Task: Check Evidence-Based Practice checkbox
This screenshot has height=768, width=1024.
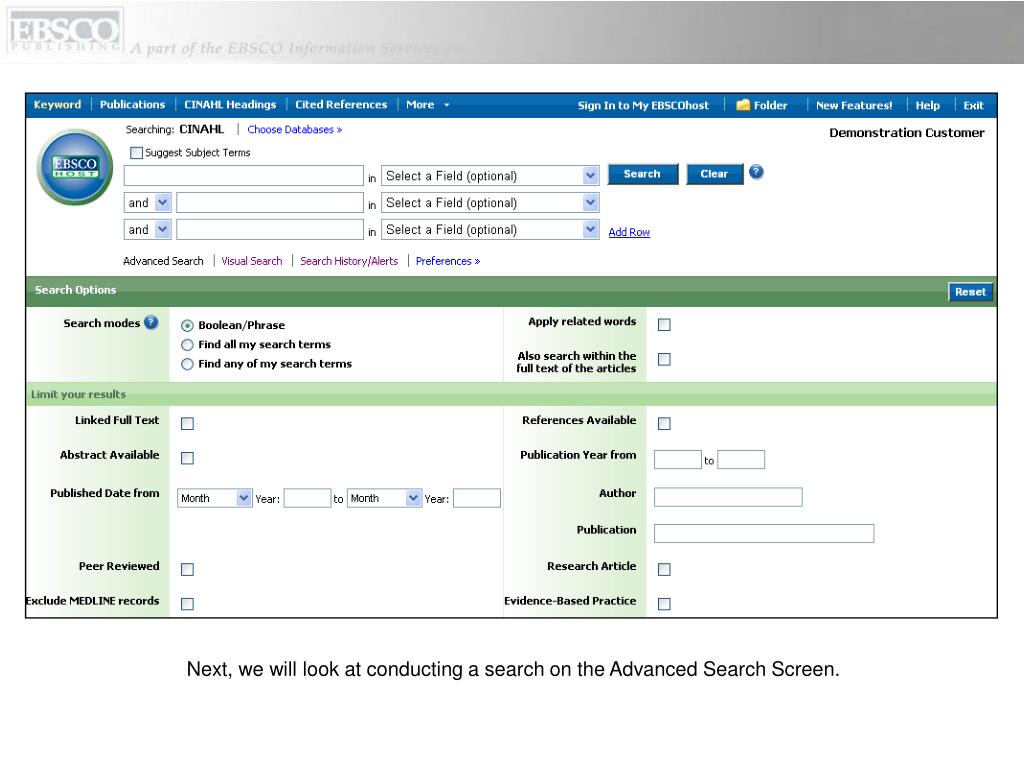Action: pyautogui.click(x=664, y=604)
